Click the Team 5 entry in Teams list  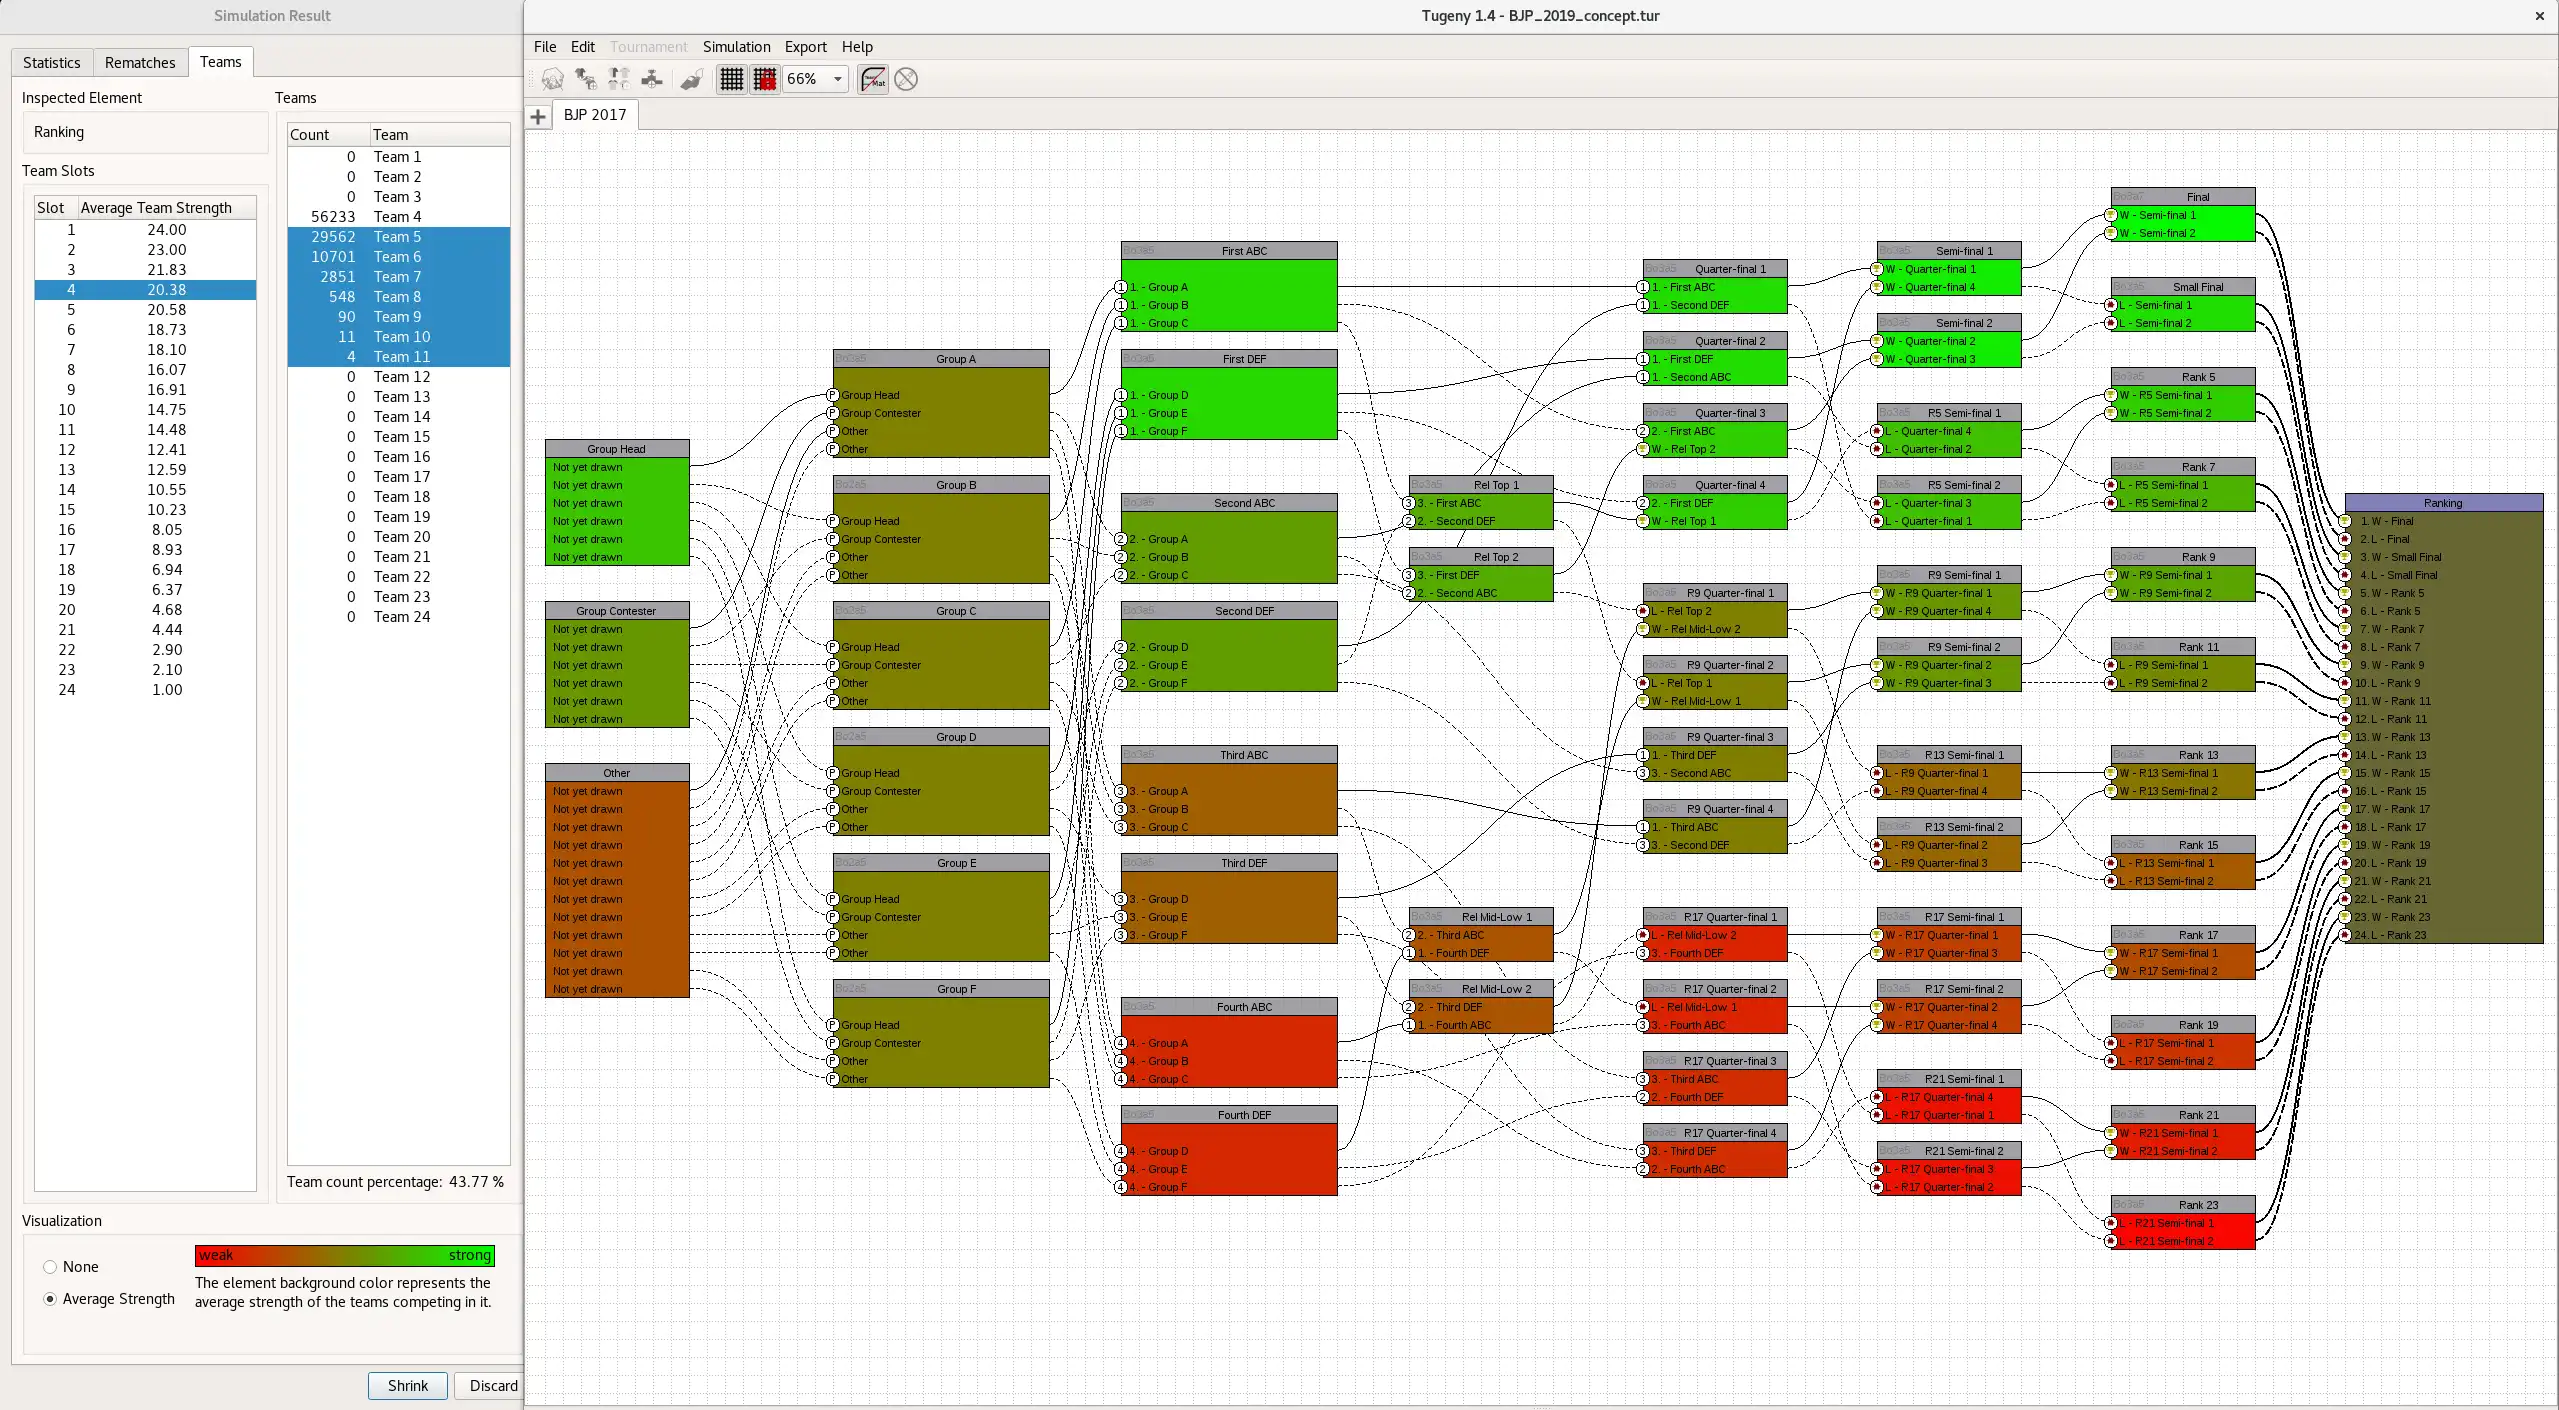tap(396, 236)
